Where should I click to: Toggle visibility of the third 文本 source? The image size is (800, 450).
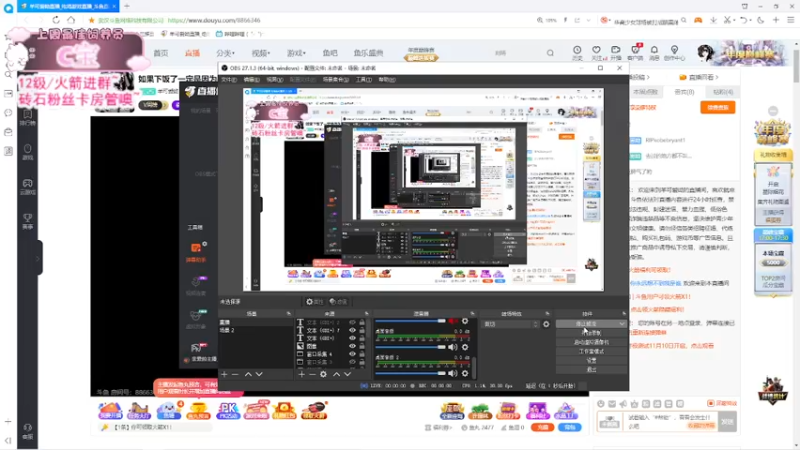[x=352, y=338]
